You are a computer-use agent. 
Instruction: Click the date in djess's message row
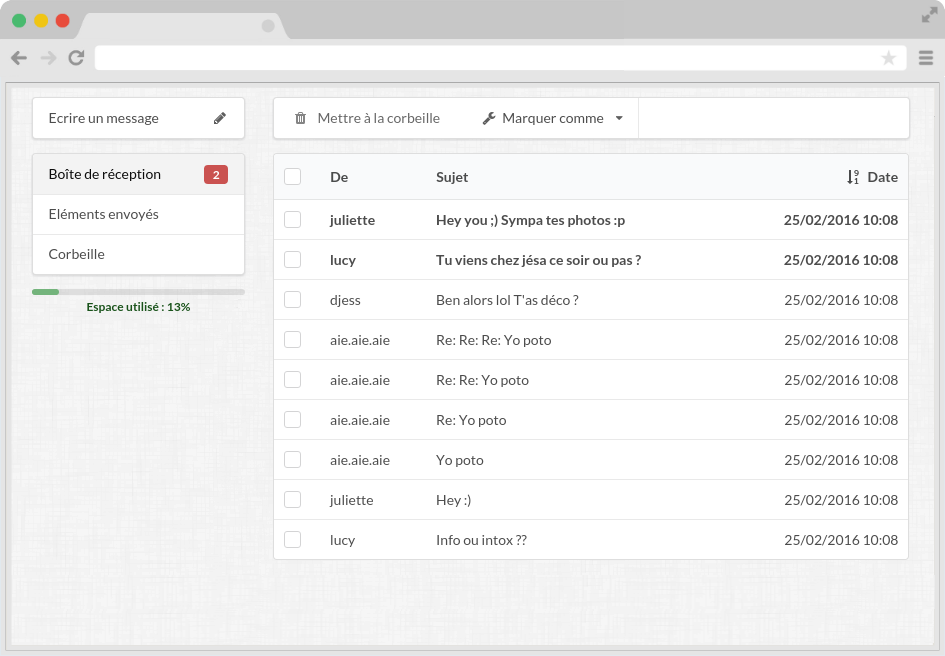tap(841, 300)
